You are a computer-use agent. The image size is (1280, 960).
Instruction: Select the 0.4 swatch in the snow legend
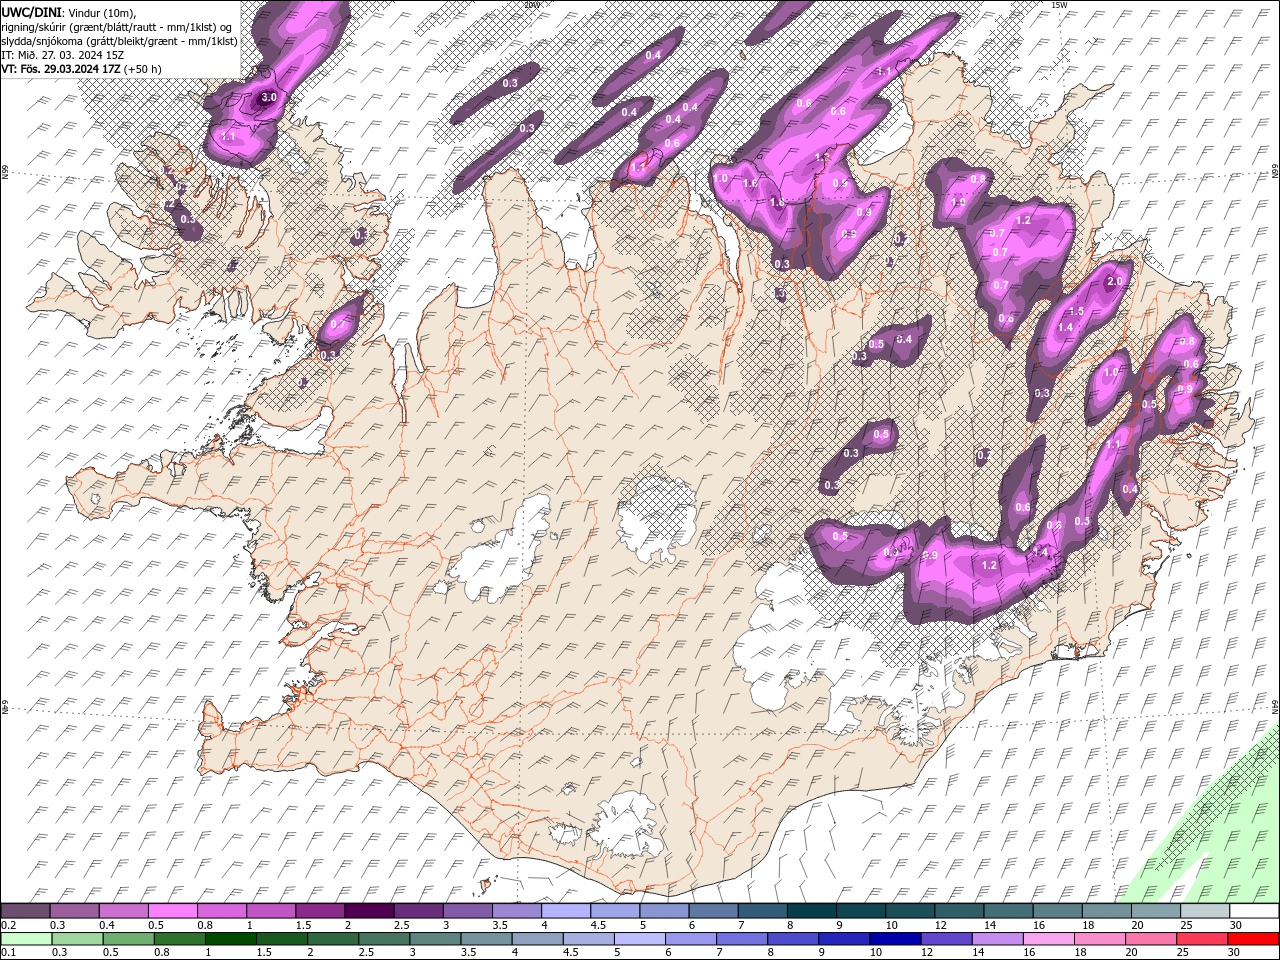(123, 911)
